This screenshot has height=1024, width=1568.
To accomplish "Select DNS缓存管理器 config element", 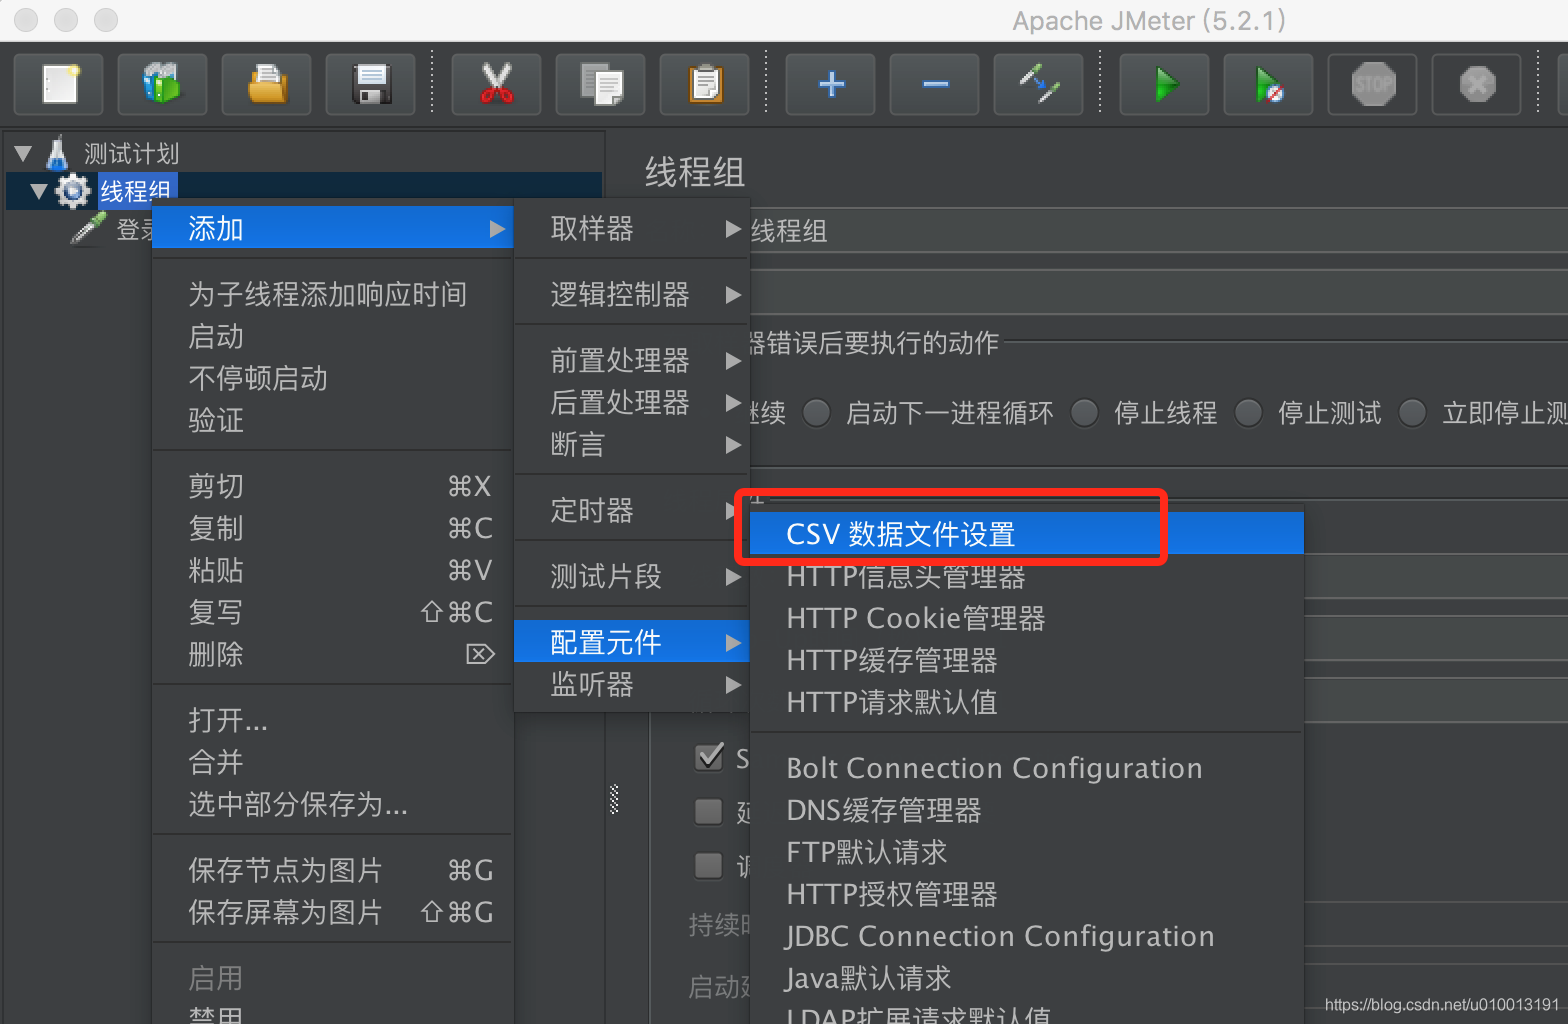I will (1027, 810).
